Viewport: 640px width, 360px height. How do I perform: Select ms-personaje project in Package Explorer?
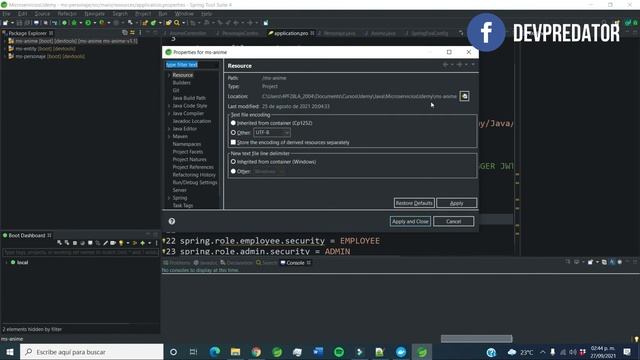[x=50, y=56]
